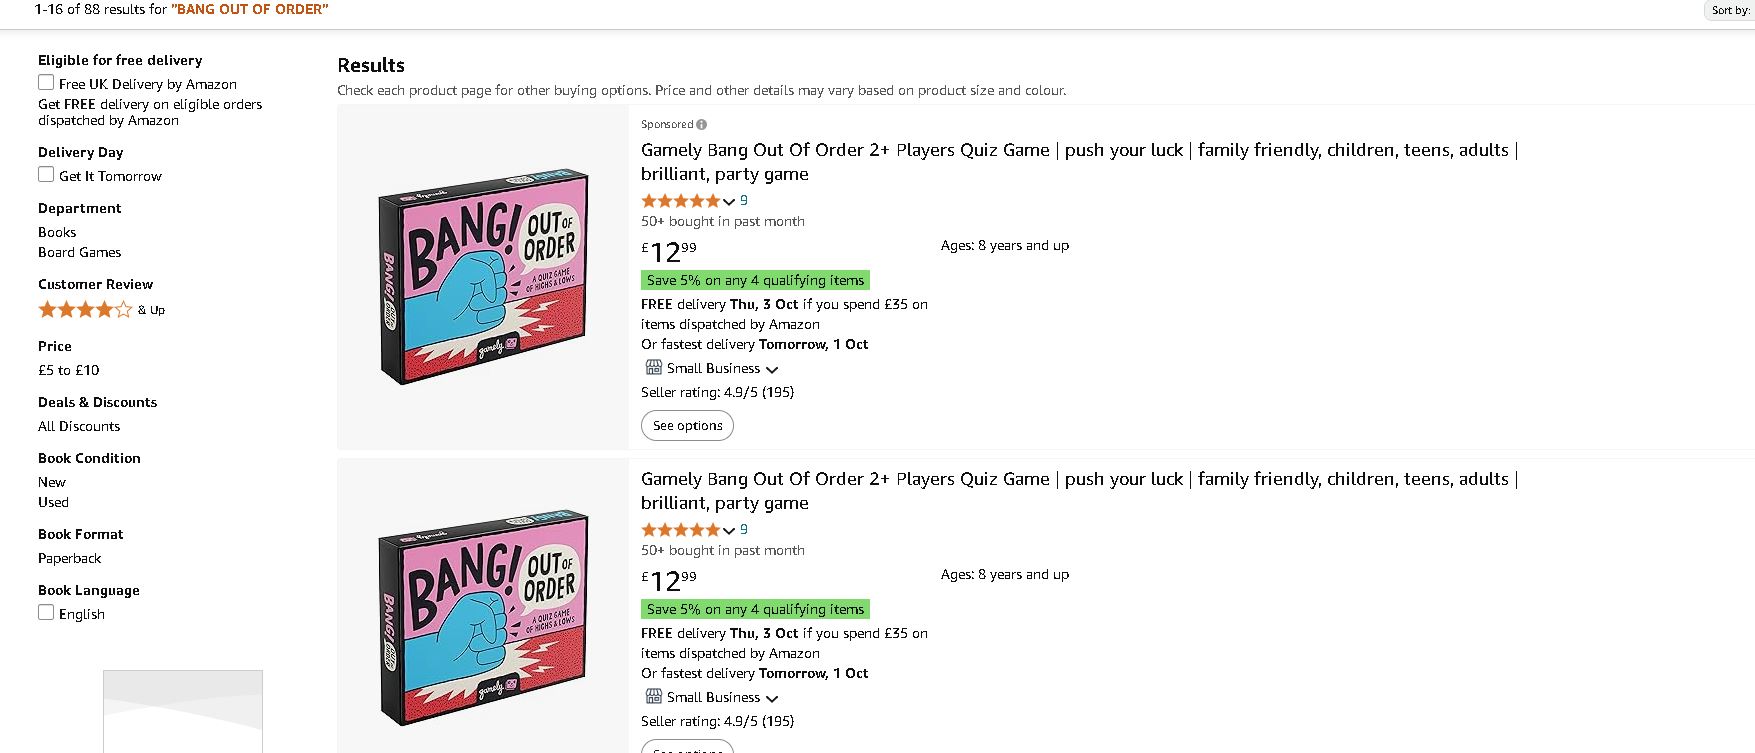Tick the Get It Tomorrow checkbox
This screenshot has width=1755, height=753.
pos(46,175)
